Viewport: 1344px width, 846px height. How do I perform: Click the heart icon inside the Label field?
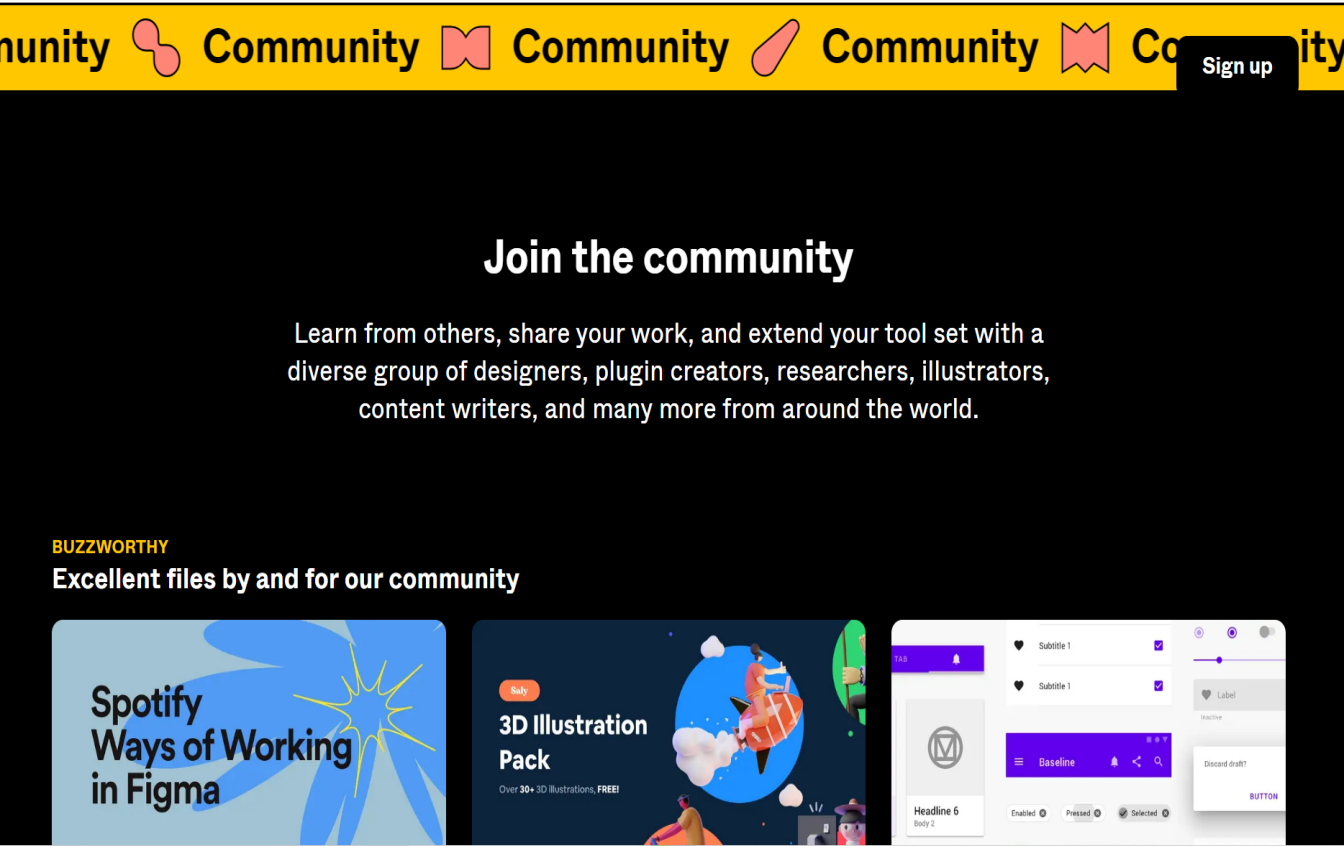tap(1206, 695)
